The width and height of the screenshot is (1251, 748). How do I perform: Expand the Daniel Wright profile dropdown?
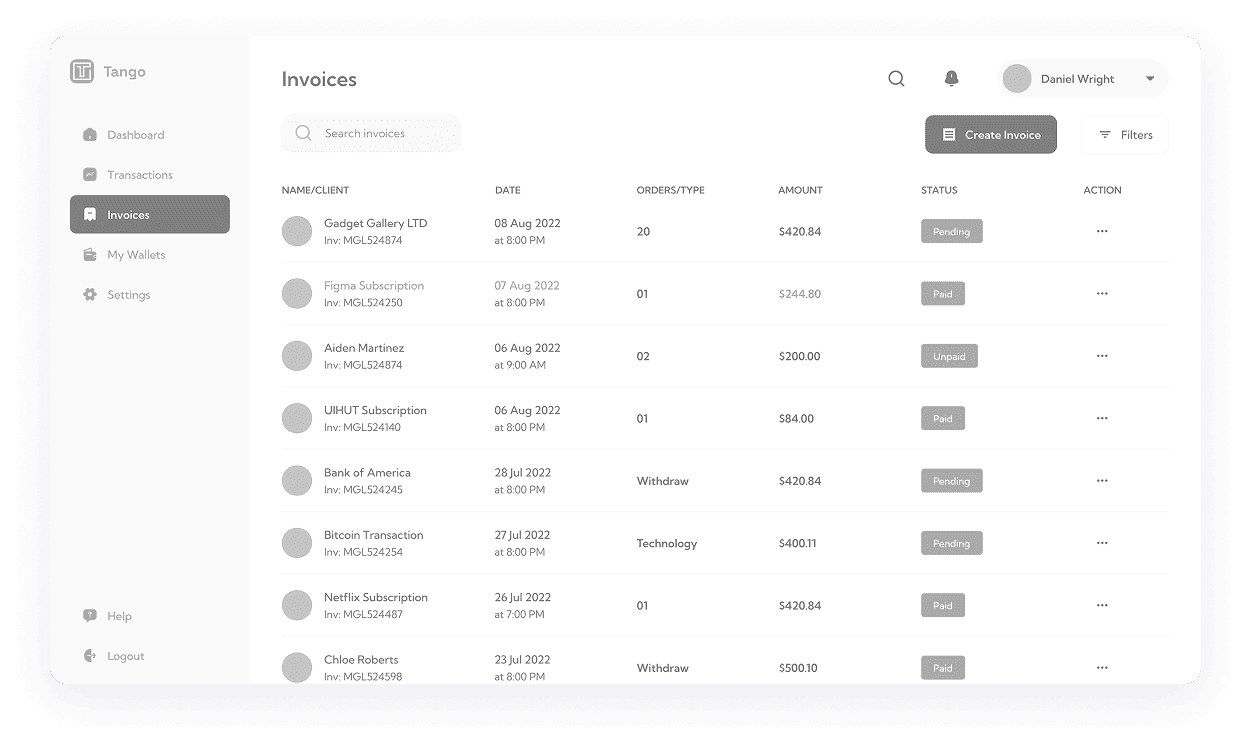tap(1150, 78)
